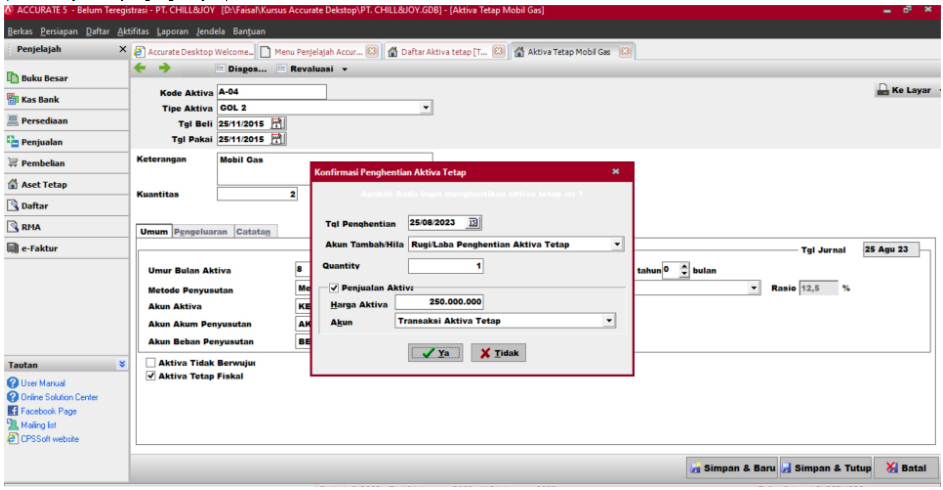Click the green back arrow icon
943x490 pixels.
[x=141, y=69]
